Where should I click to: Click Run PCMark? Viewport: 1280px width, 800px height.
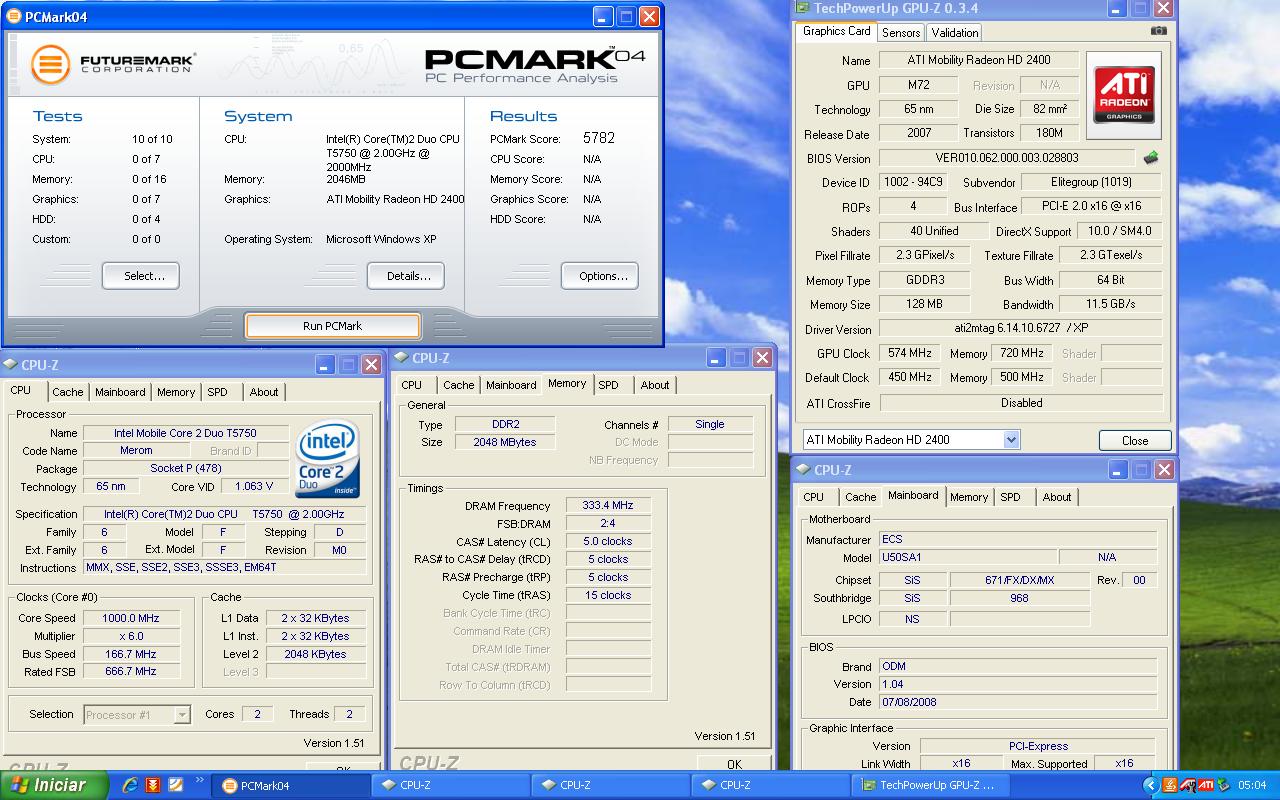coord(332,326)
